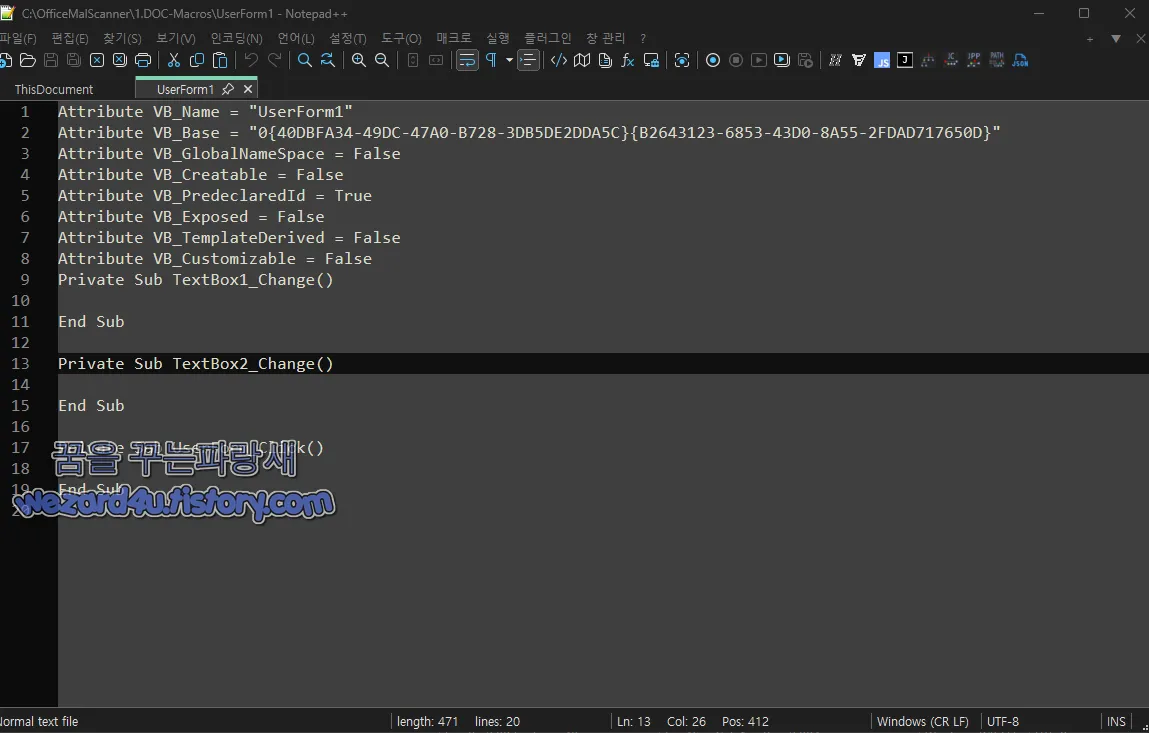This screenshot has width=1149, height=733.
Task: Click the blue JS plugin icon
Action: click(x=882, y=60)
